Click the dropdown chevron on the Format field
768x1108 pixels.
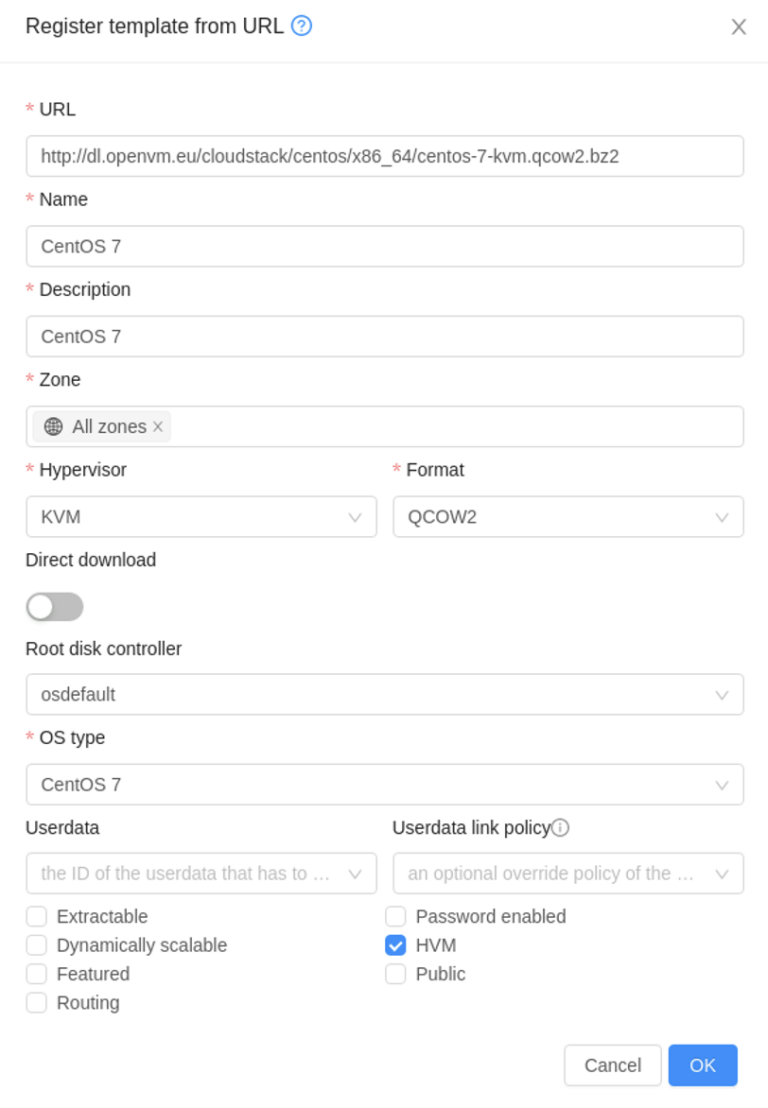coord(722,517)
